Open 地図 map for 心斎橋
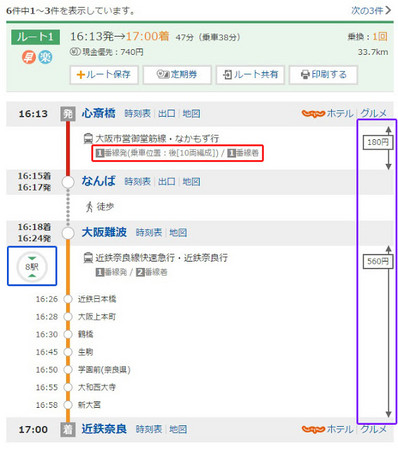The width and height of the screenshot is (398, 450). pos(191,114)
